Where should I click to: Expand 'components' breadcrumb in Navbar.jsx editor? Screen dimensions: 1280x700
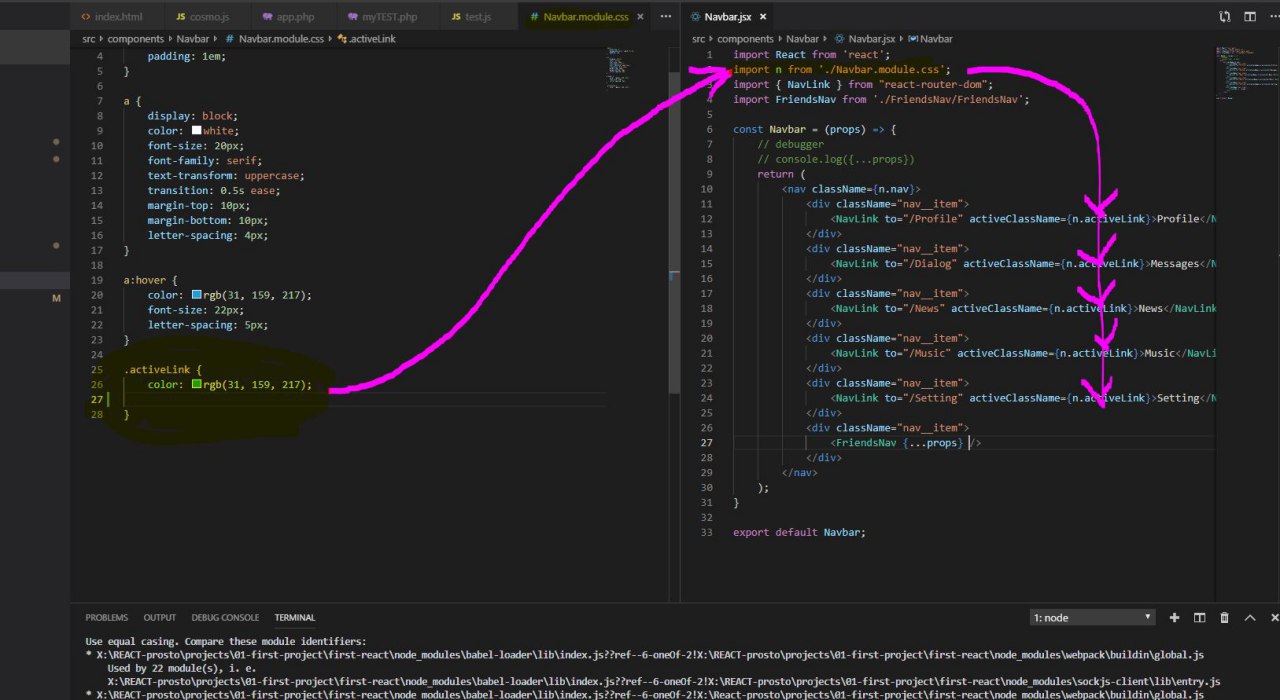(745, 39)
